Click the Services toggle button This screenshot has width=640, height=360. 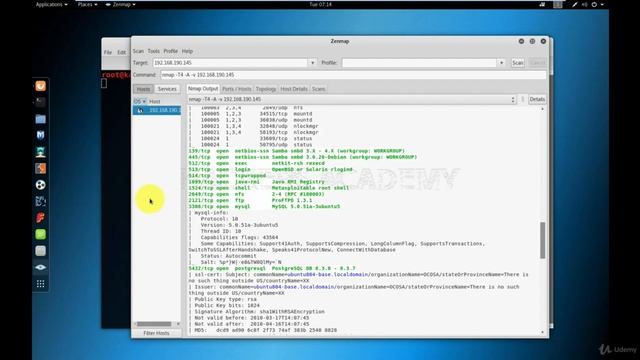(167, 89)
